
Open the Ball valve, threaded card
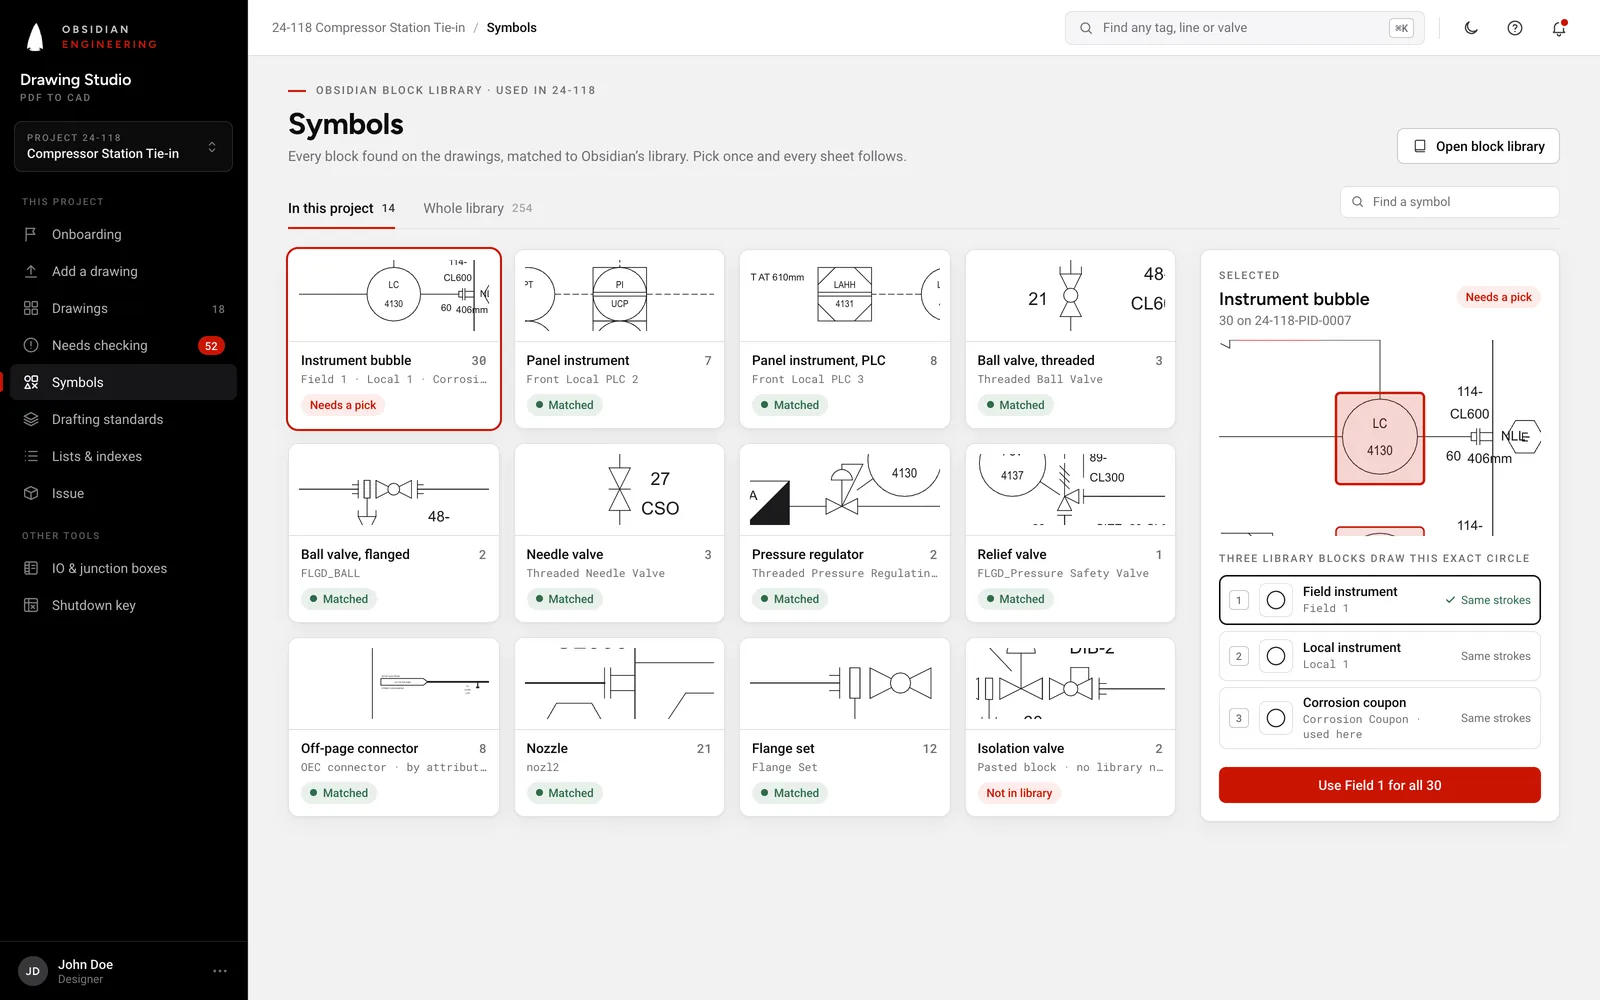(x=1070, y=339)
